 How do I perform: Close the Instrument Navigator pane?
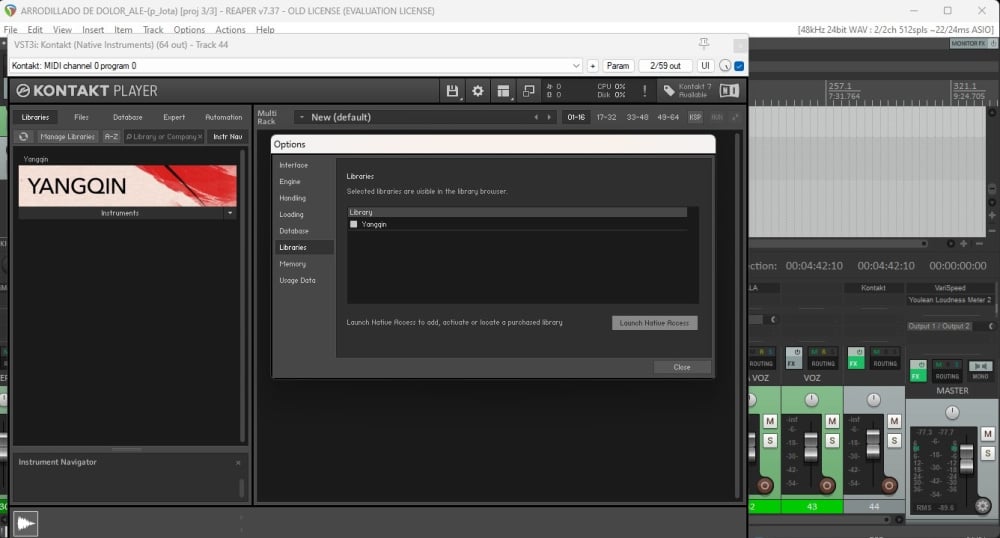[x=238, y=463]
